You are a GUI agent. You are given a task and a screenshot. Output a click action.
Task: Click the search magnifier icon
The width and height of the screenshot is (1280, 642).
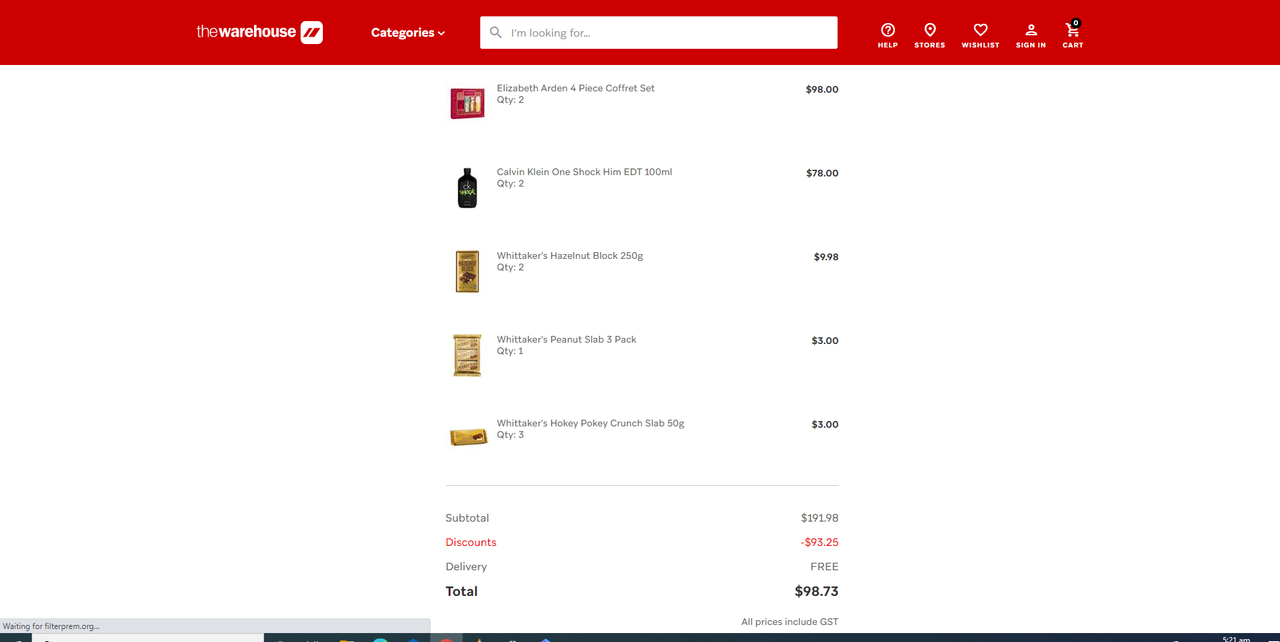pos(496,32)
